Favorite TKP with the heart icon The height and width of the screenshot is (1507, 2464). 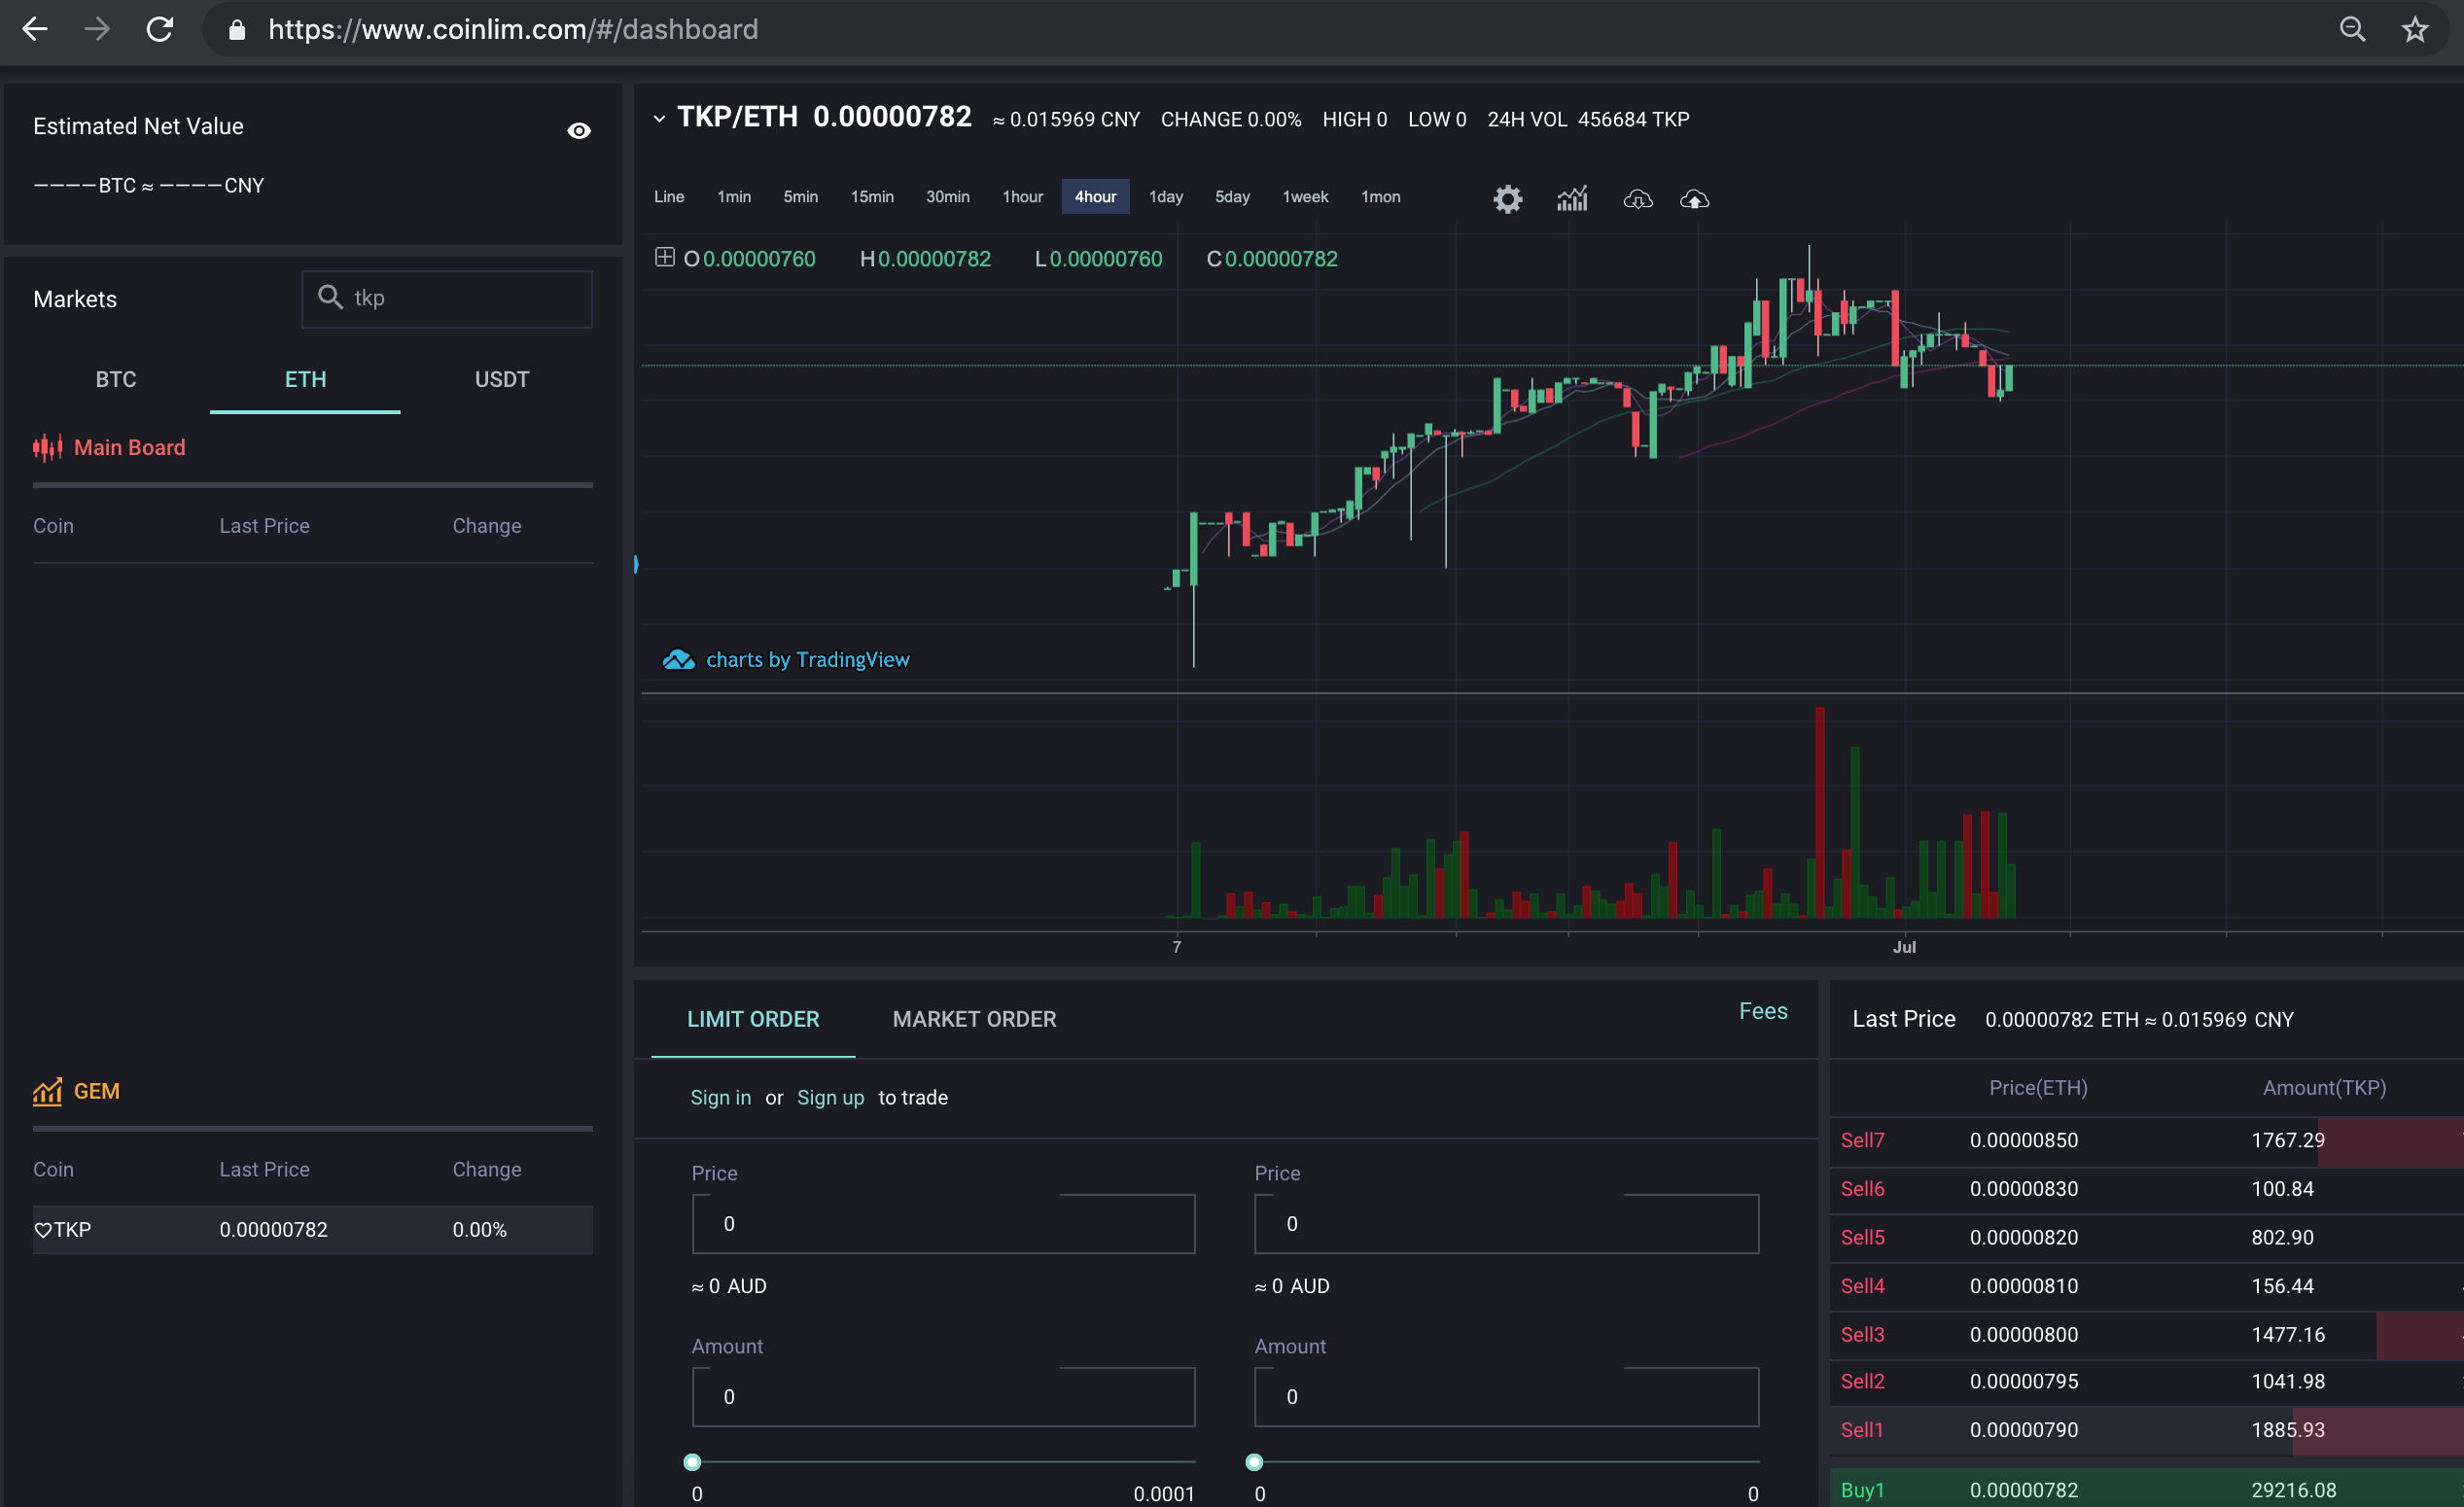tap(42, 1230)
